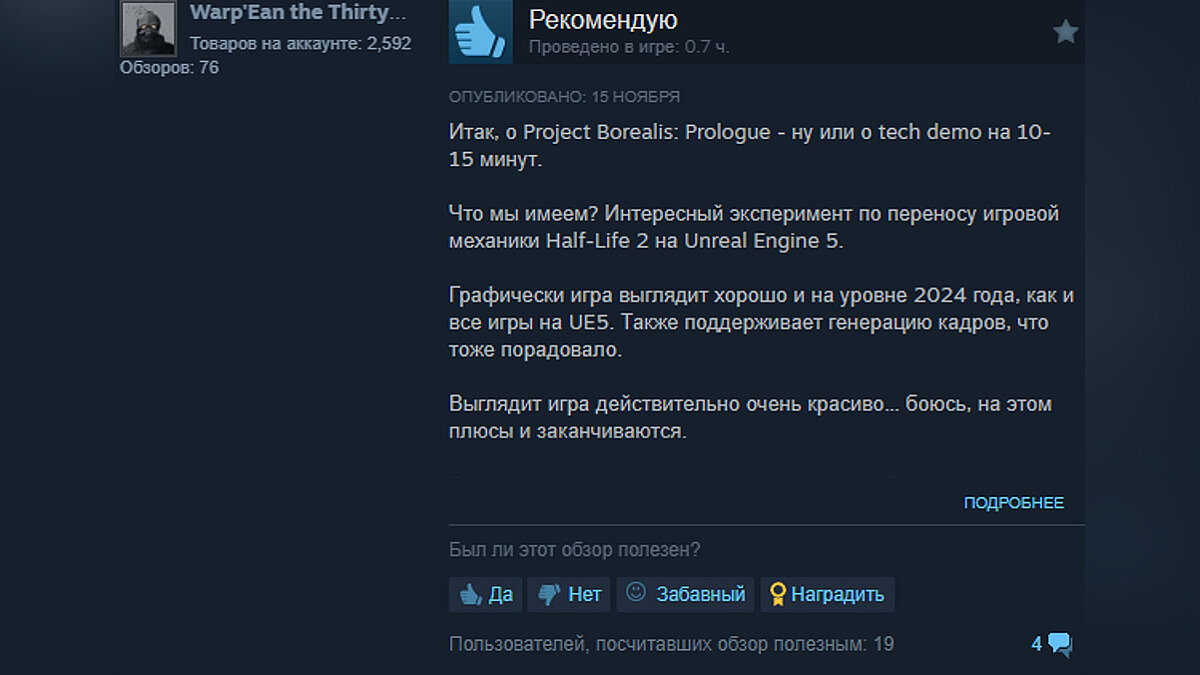
Task: Click the smiley icon in Забавный button
Action: click(x=636, y=592)
